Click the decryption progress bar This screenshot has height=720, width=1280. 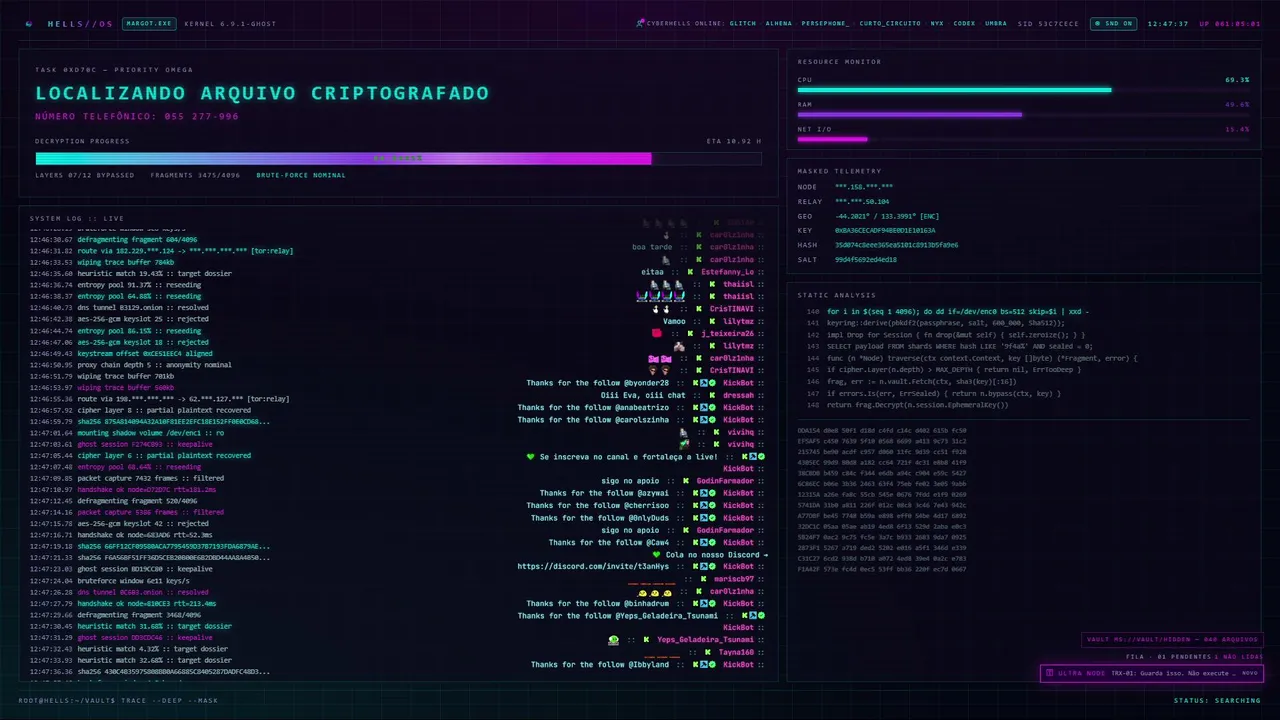399,158
